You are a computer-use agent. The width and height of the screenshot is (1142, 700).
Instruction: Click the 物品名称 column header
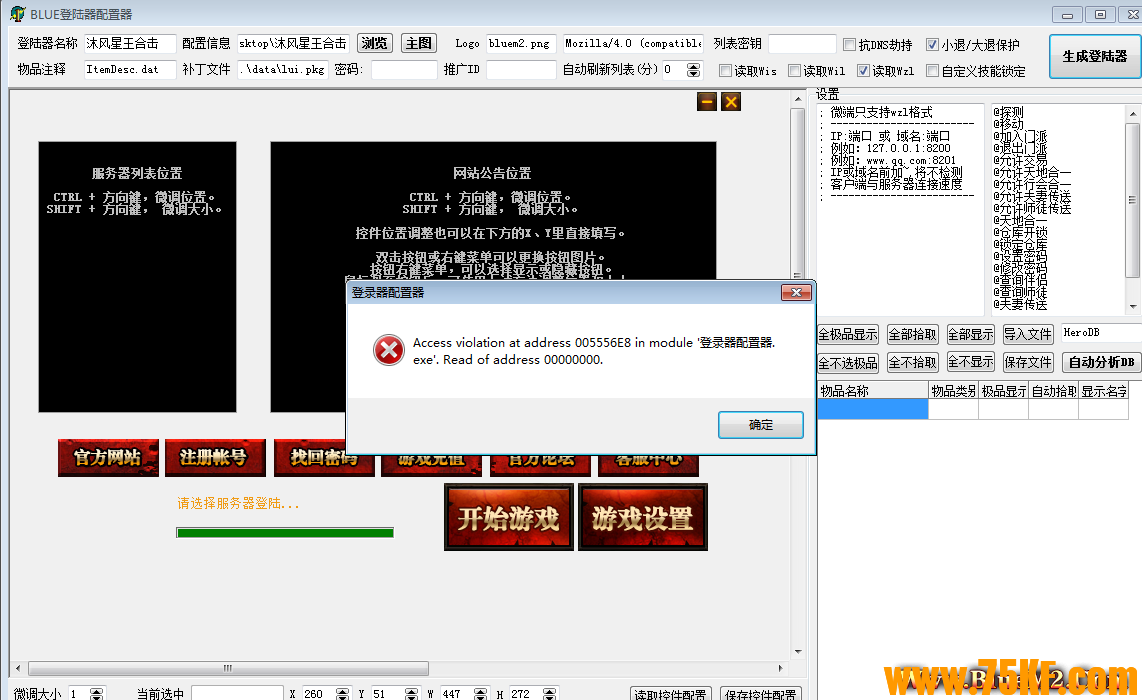[873, 391]
